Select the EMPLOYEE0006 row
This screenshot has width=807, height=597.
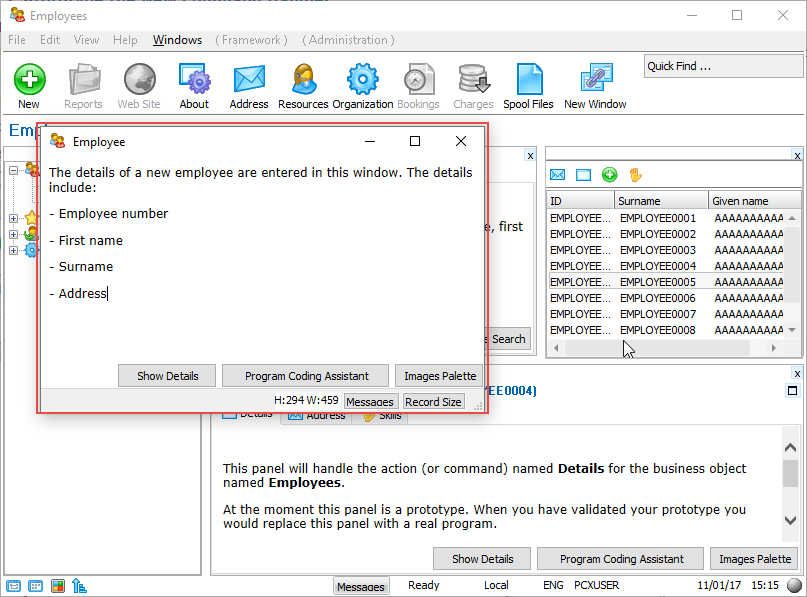(666, 298)
